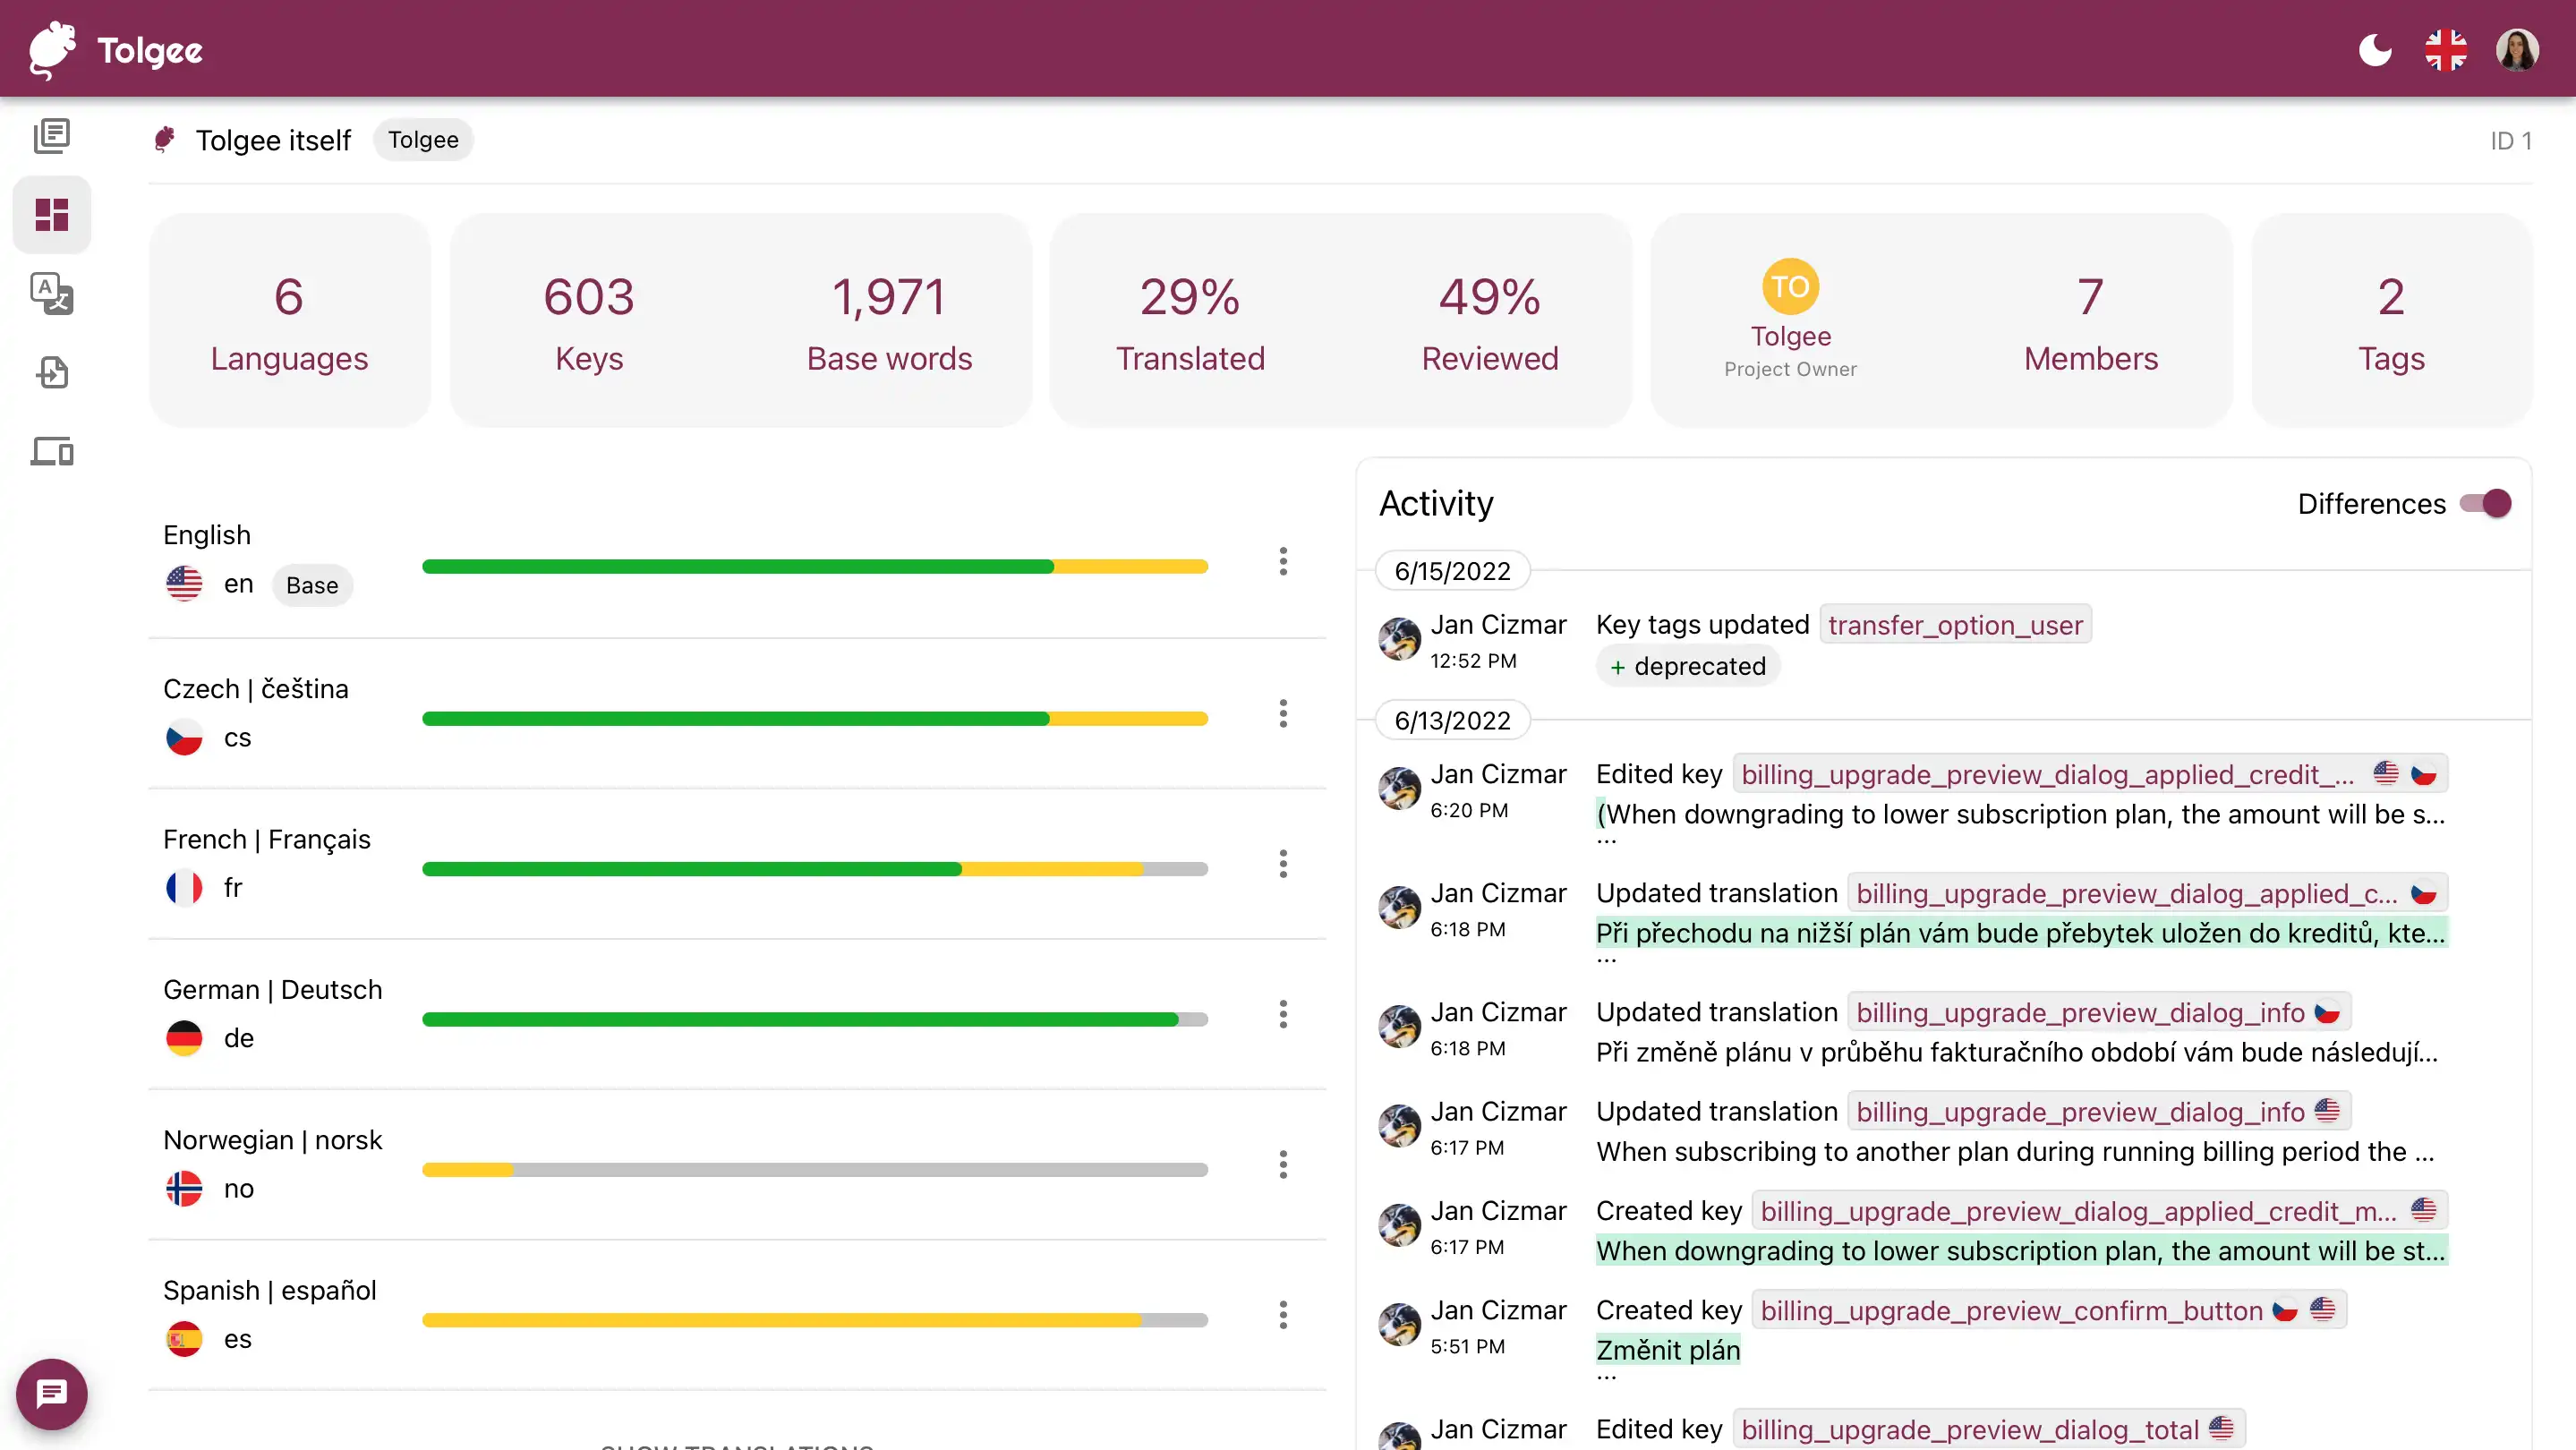2576x1450 pixels.
Task: Expand the Spanish language options menu
Action: click(1288, 1316)
